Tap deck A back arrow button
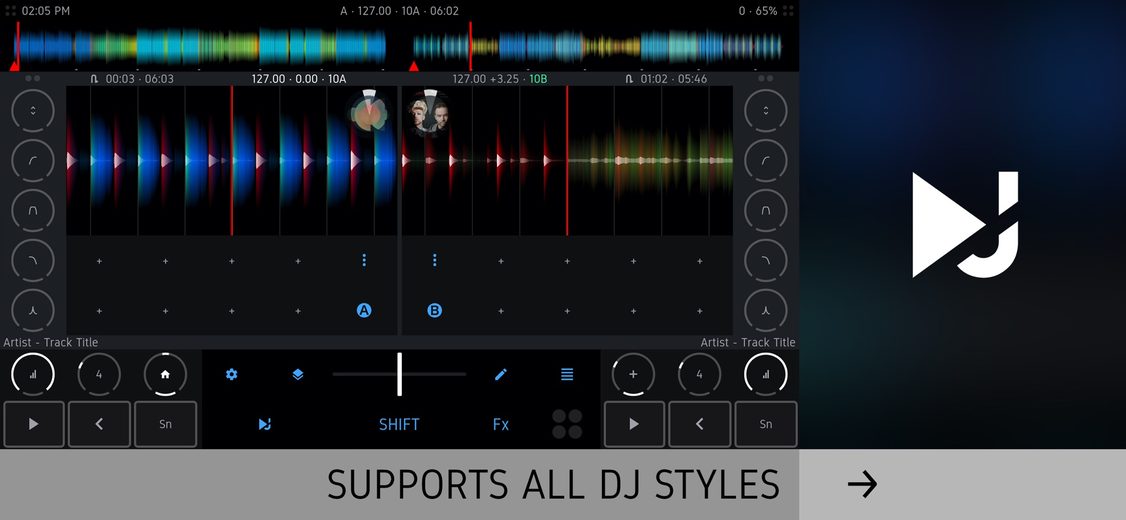This screenshot has width=1126, height=520. (99, 424)
